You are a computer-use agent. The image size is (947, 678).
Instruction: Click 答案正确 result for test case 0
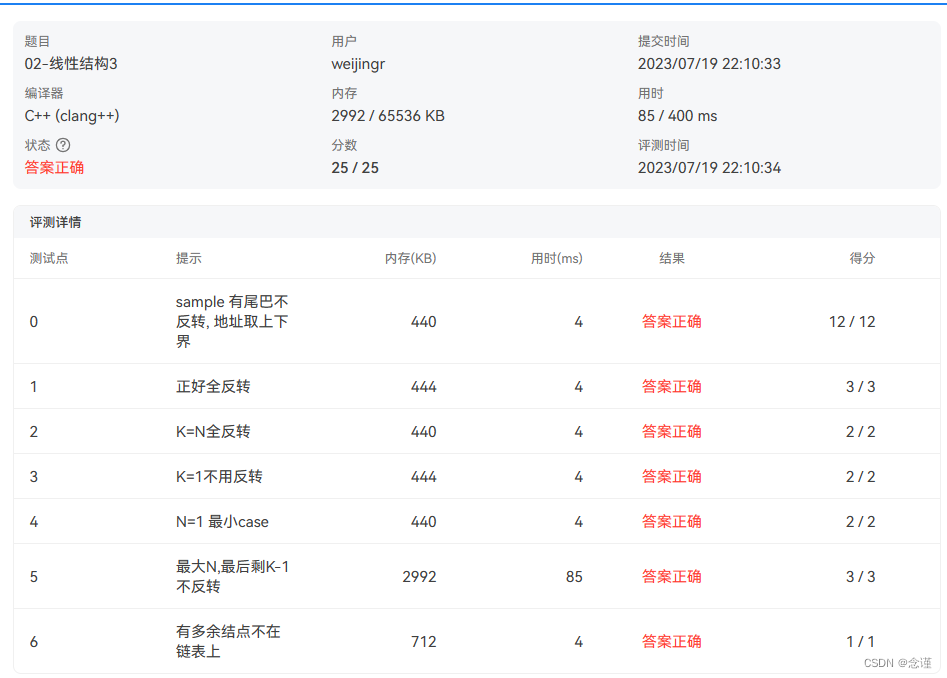click(x=671, y=322)
